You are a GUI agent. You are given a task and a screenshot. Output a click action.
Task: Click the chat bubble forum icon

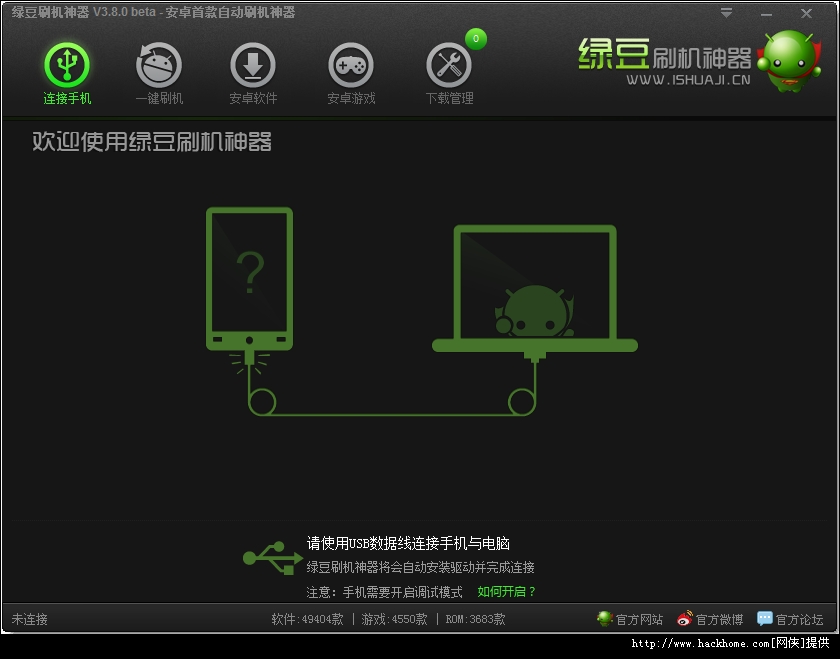tap(764, 619)
